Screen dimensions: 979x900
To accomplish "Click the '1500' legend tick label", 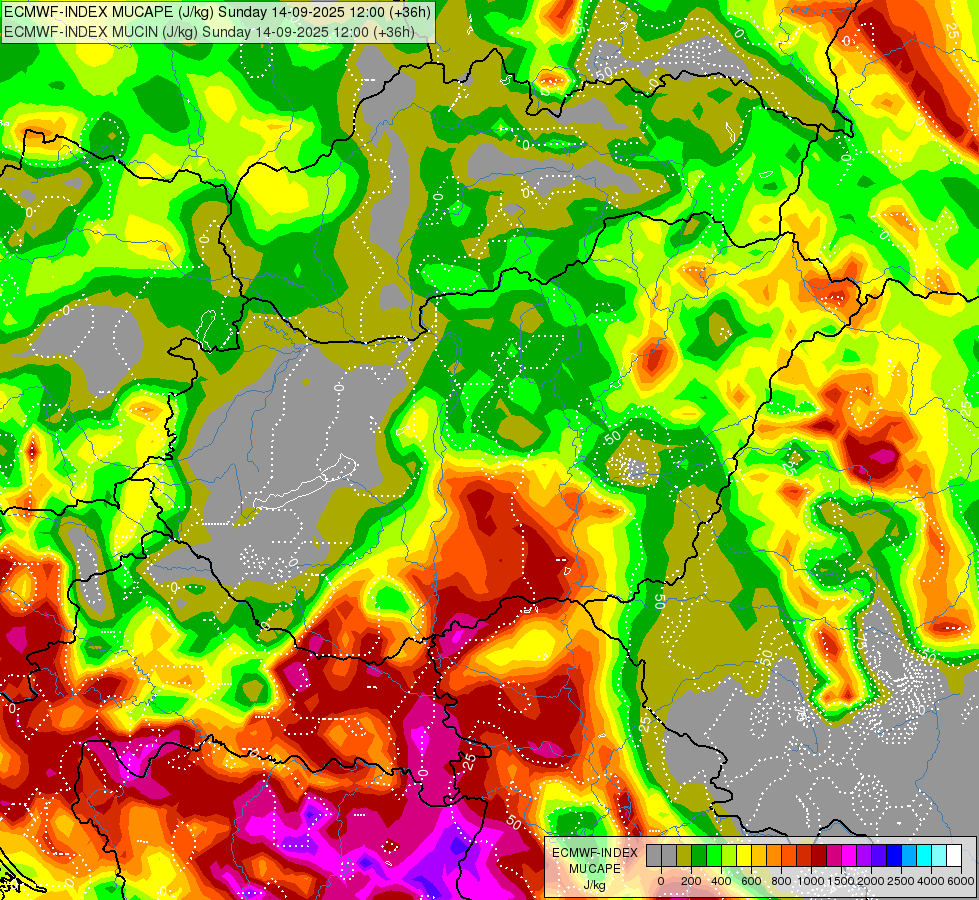I will click(842, 881).
